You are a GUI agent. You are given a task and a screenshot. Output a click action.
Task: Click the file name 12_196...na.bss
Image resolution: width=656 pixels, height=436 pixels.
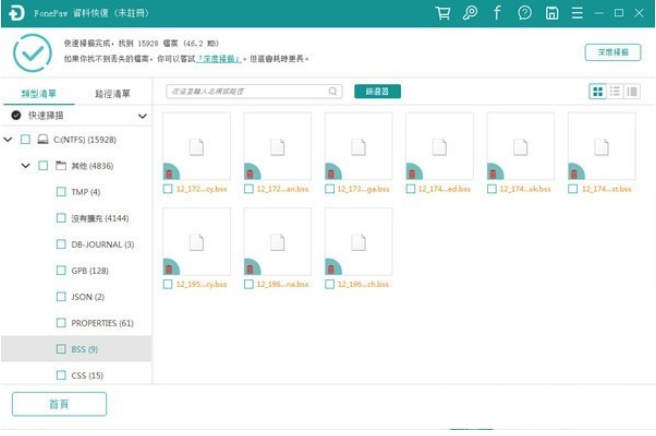pos(282,285)
